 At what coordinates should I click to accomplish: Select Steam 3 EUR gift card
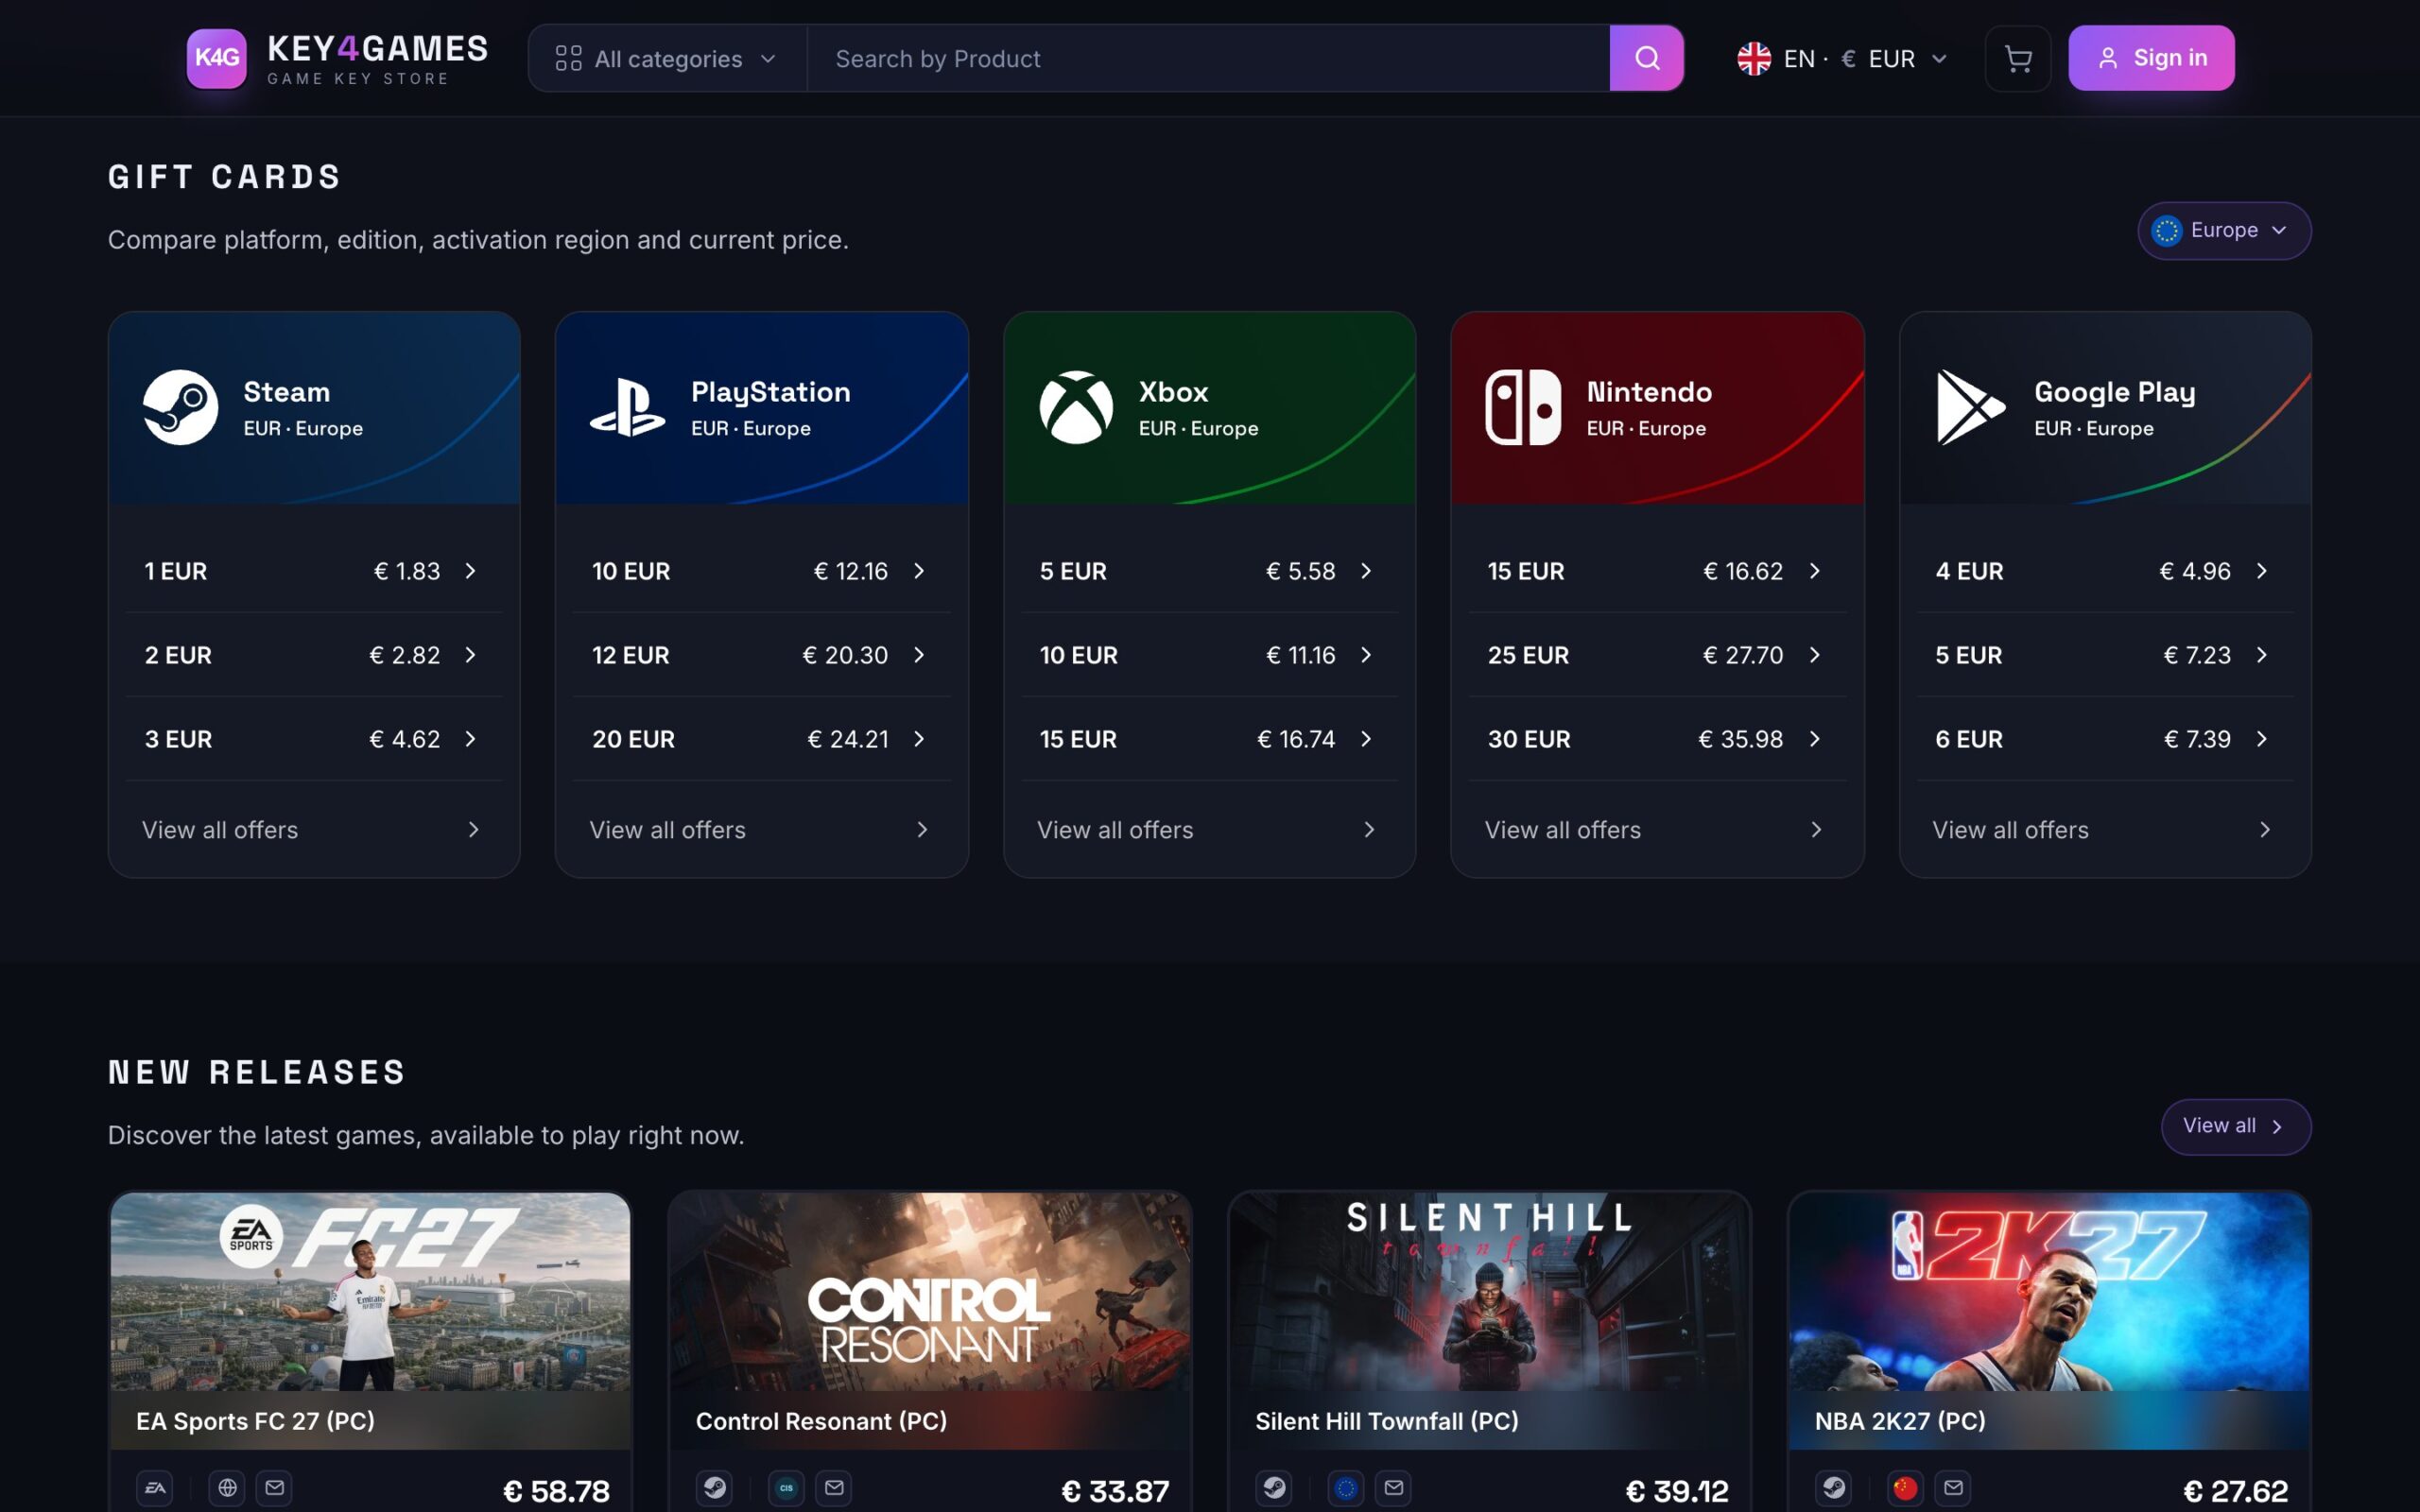tap(314, 739)
